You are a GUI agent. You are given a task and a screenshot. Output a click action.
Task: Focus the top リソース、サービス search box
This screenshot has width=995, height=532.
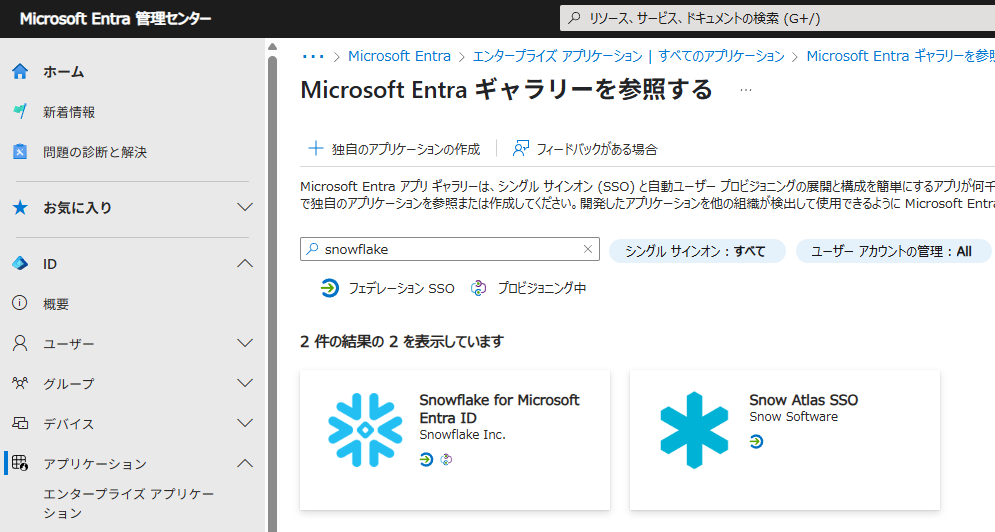(x=777, y=18)
